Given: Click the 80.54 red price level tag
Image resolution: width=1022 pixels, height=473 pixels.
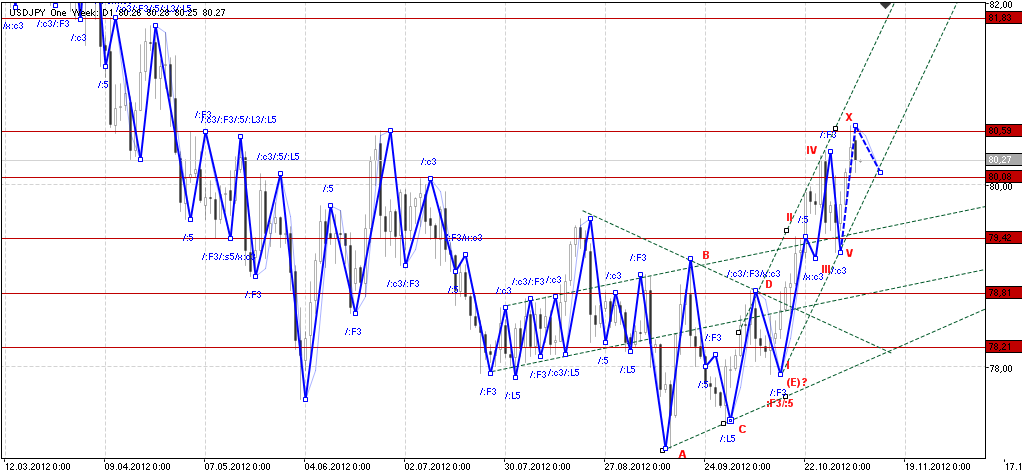Looking at the screenshot, I should tap(998, 131).
